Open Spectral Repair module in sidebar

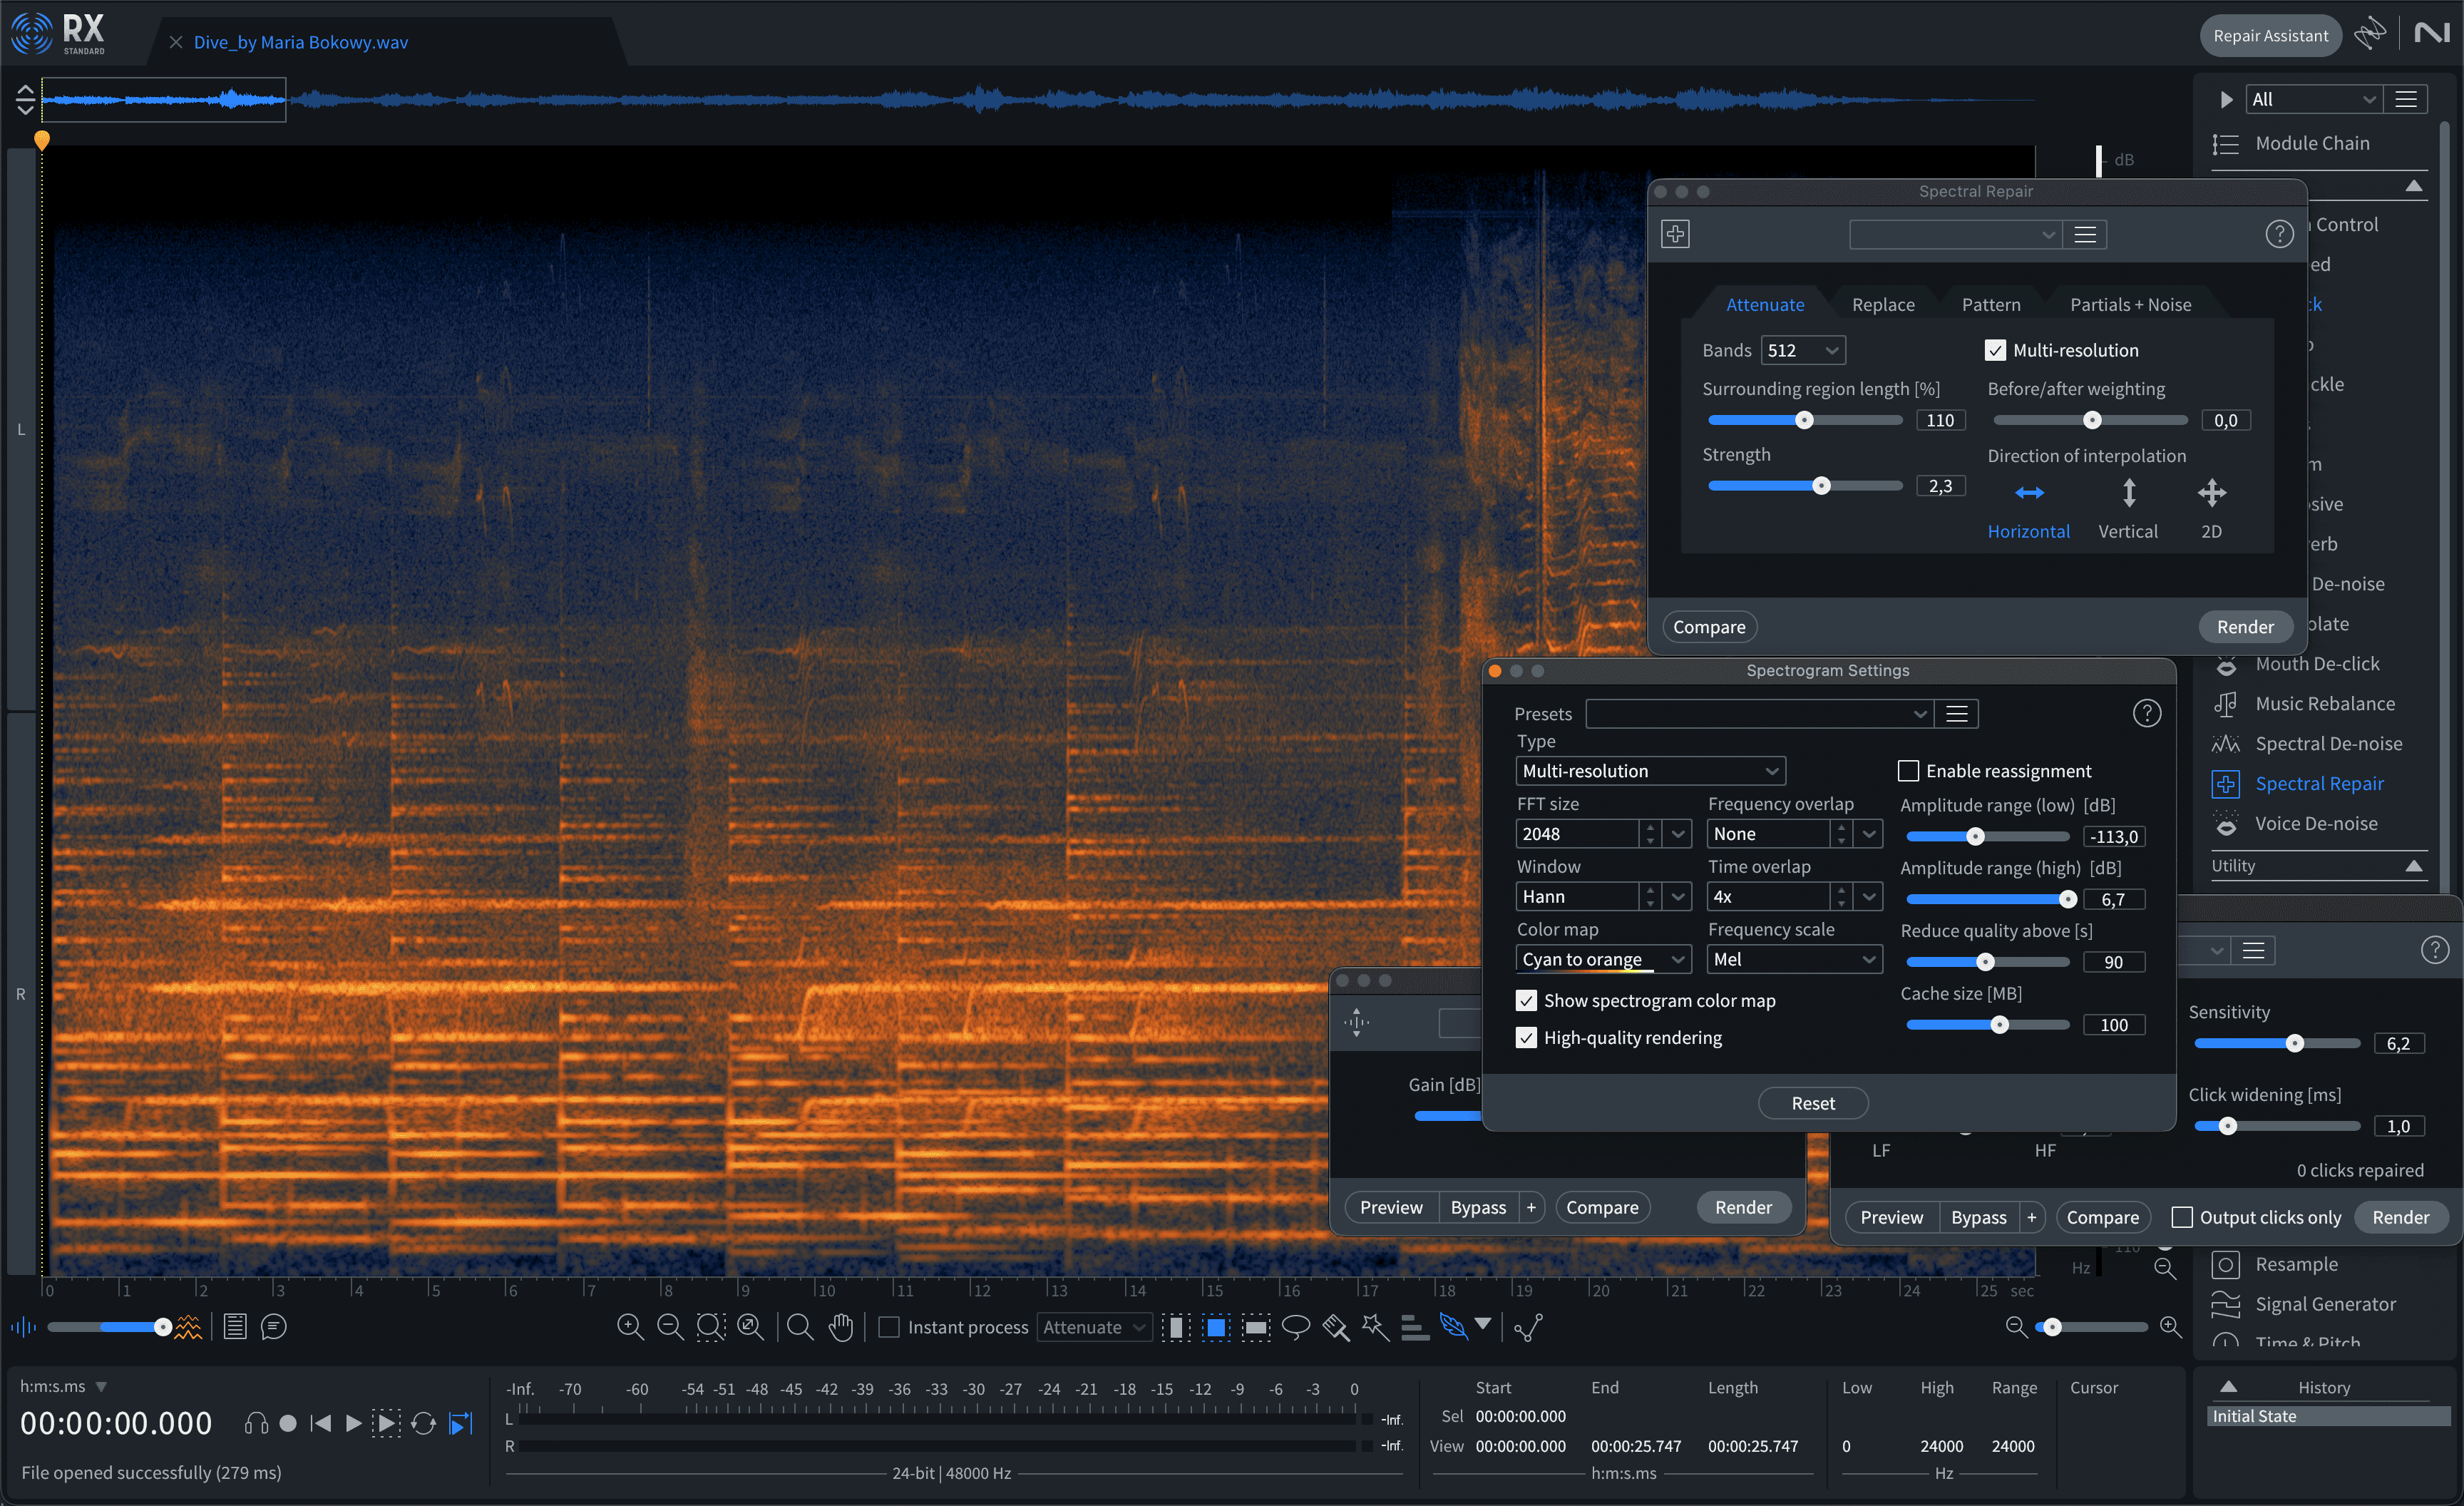[x=2318, y=784]
